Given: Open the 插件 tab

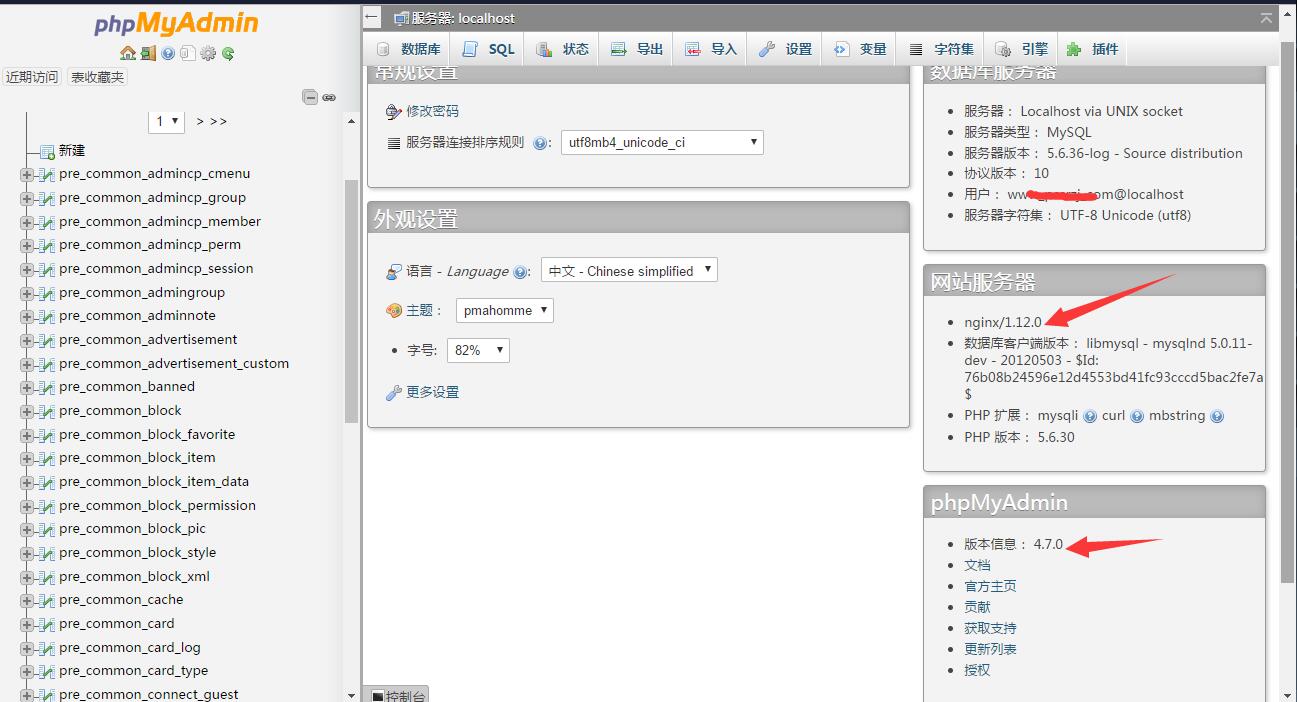Looking at the screenshot, I should point(1093,49).
